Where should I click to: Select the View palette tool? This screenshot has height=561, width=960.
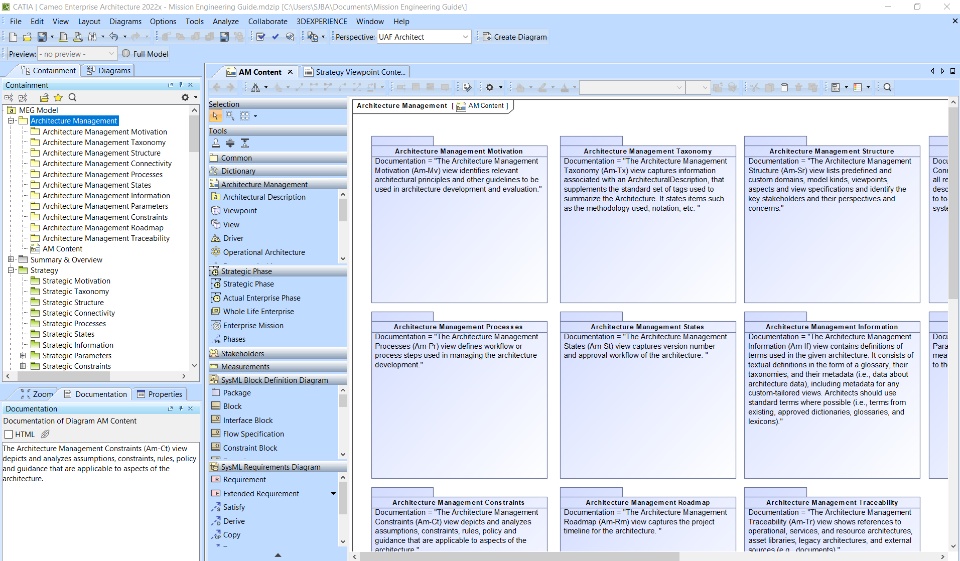click(231, 225)
